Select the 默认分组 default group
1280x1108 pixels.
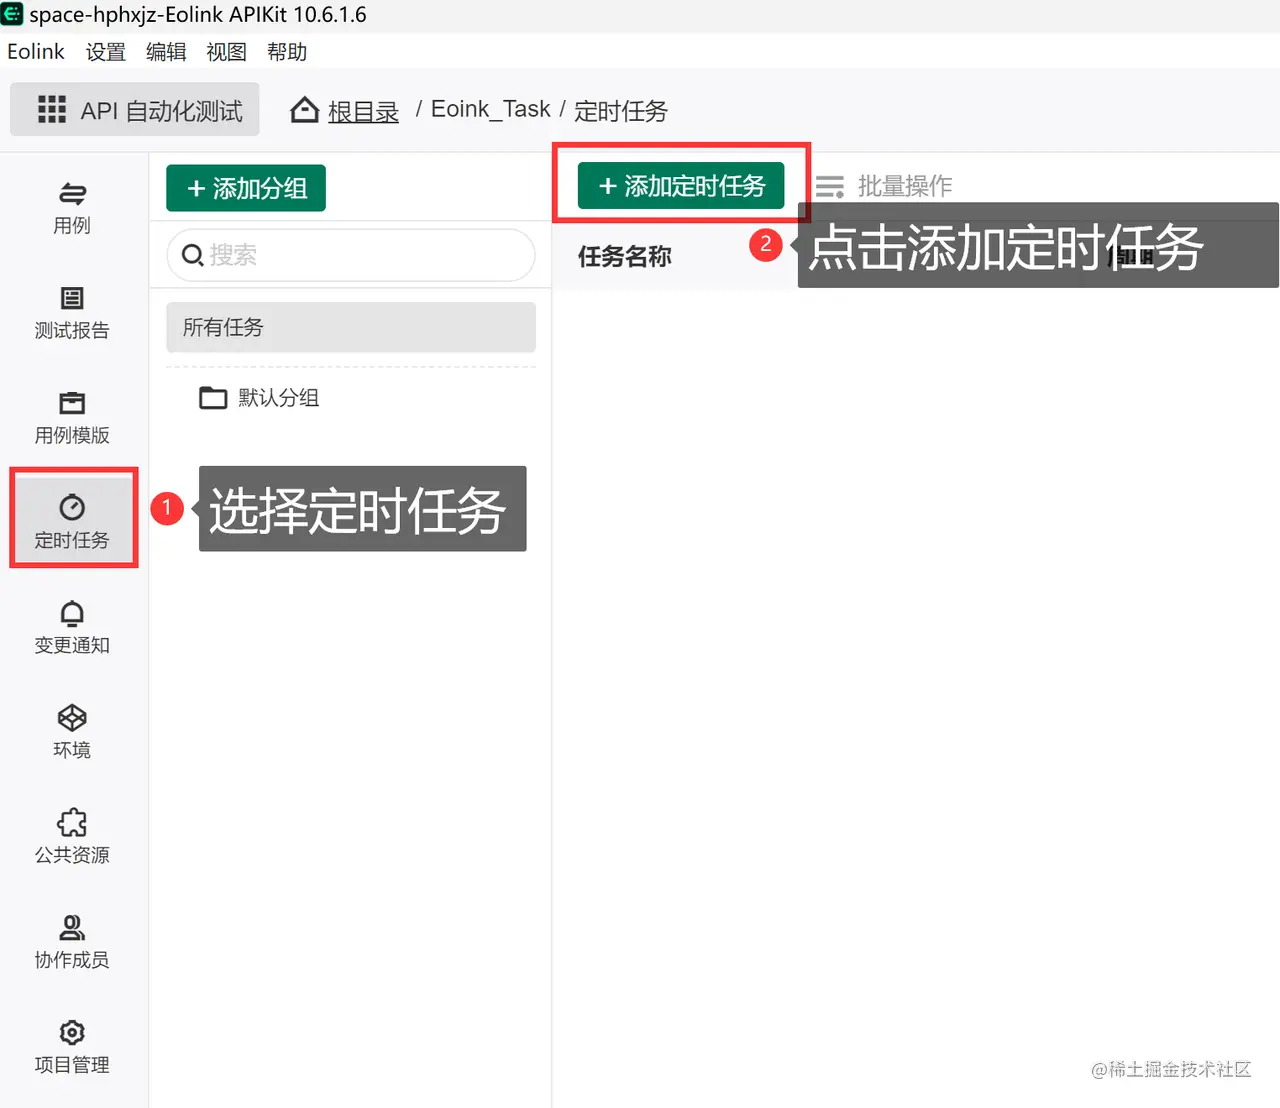tap(279, 398)
